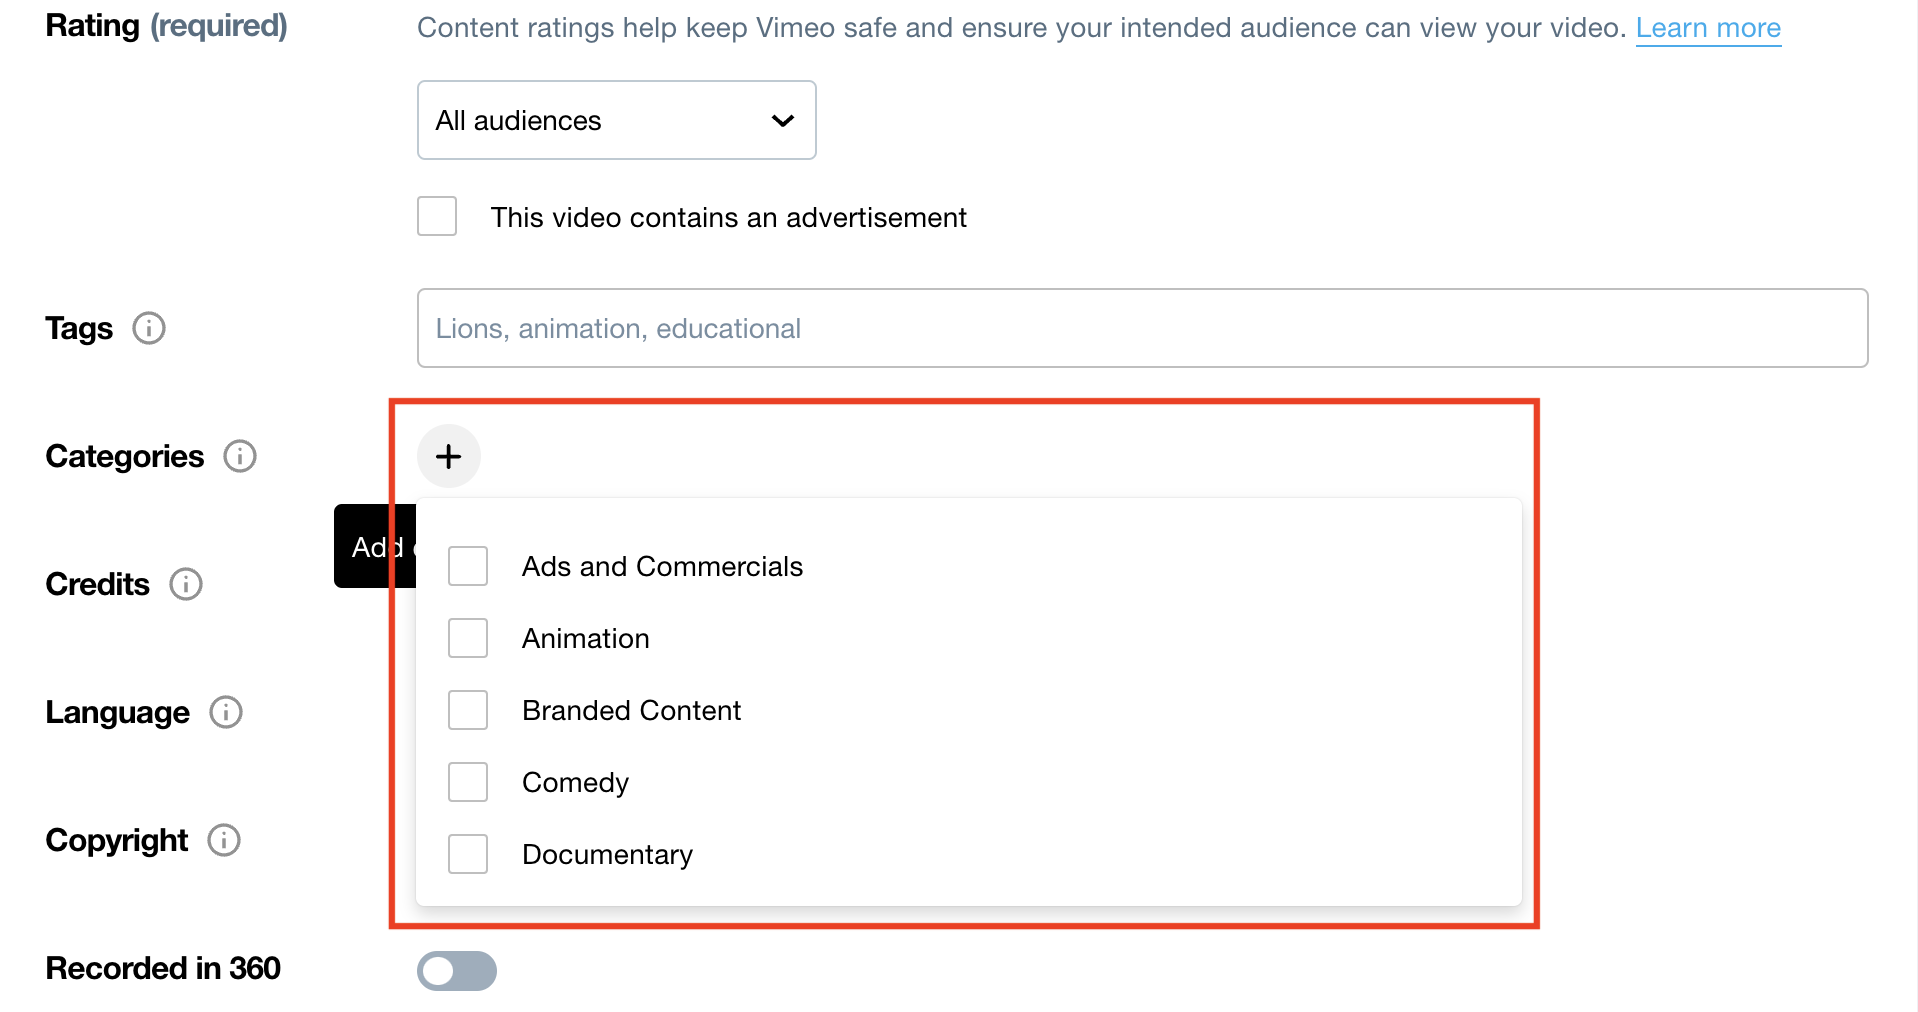Click the Categories info icon

(240, 456)
